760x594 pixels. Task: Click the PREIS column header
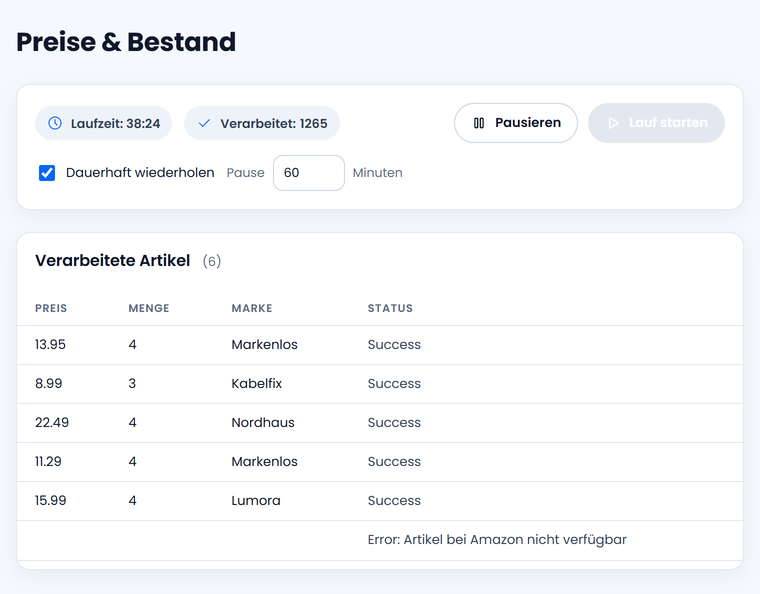[51, 308]
